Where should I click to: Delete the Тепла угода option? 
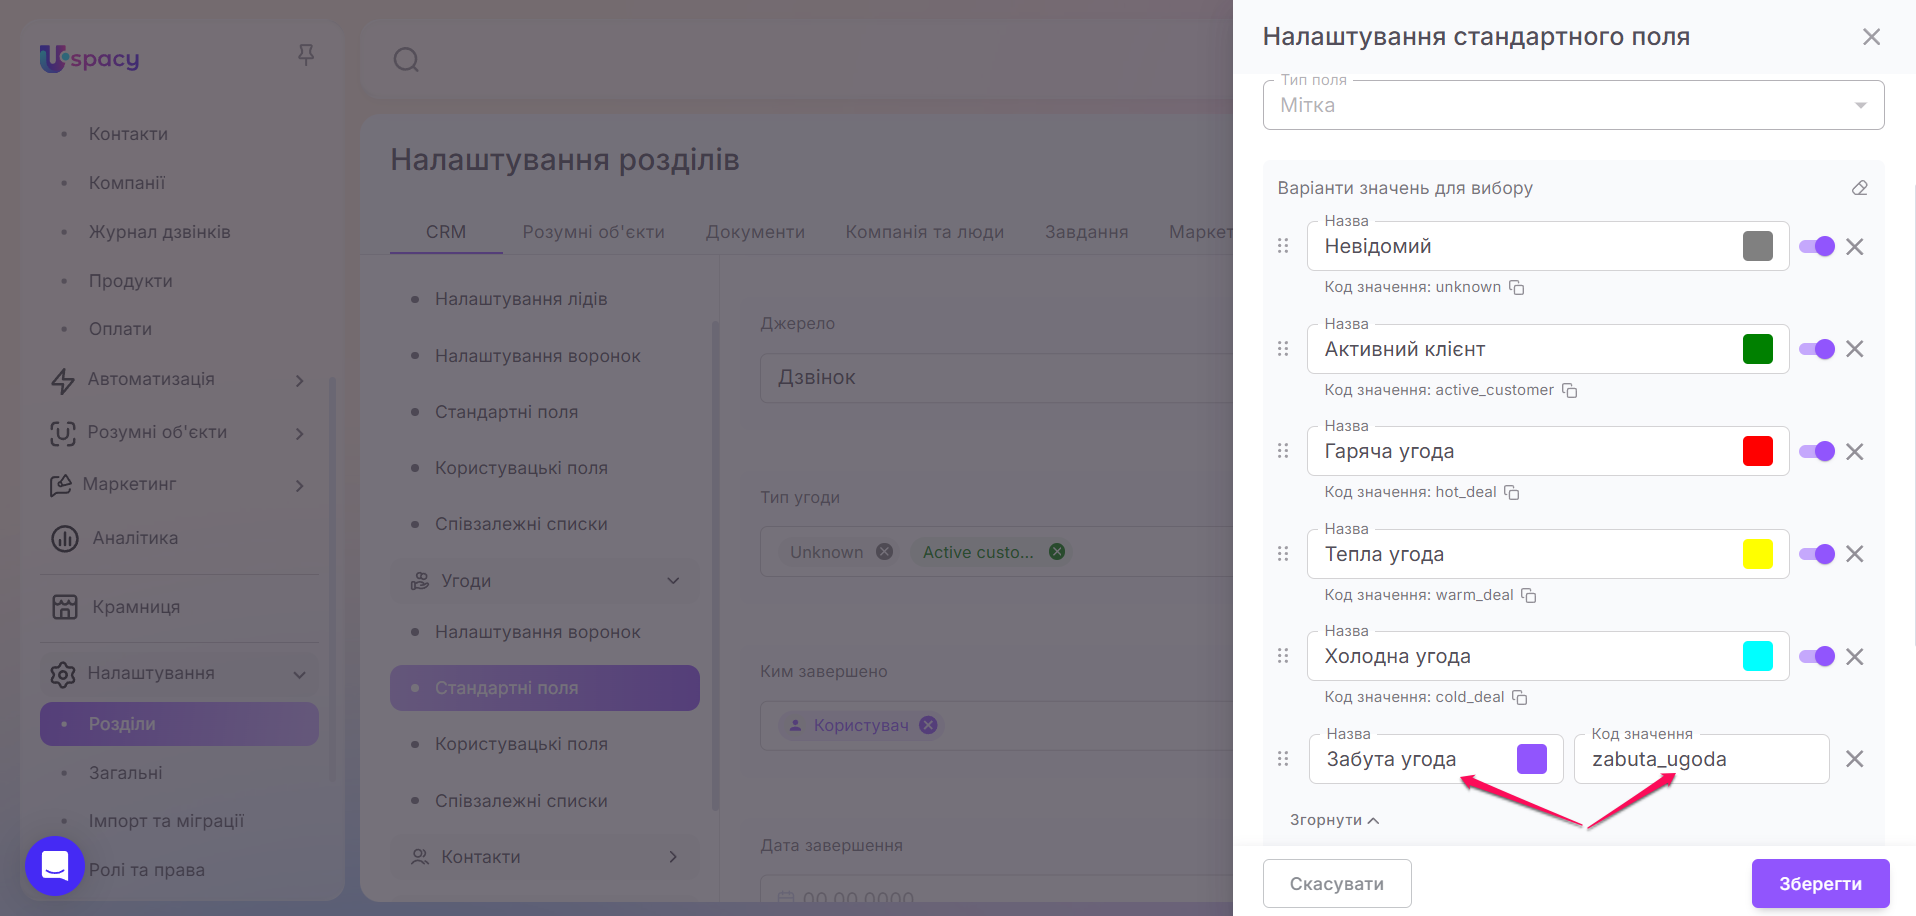point(1855,554)
